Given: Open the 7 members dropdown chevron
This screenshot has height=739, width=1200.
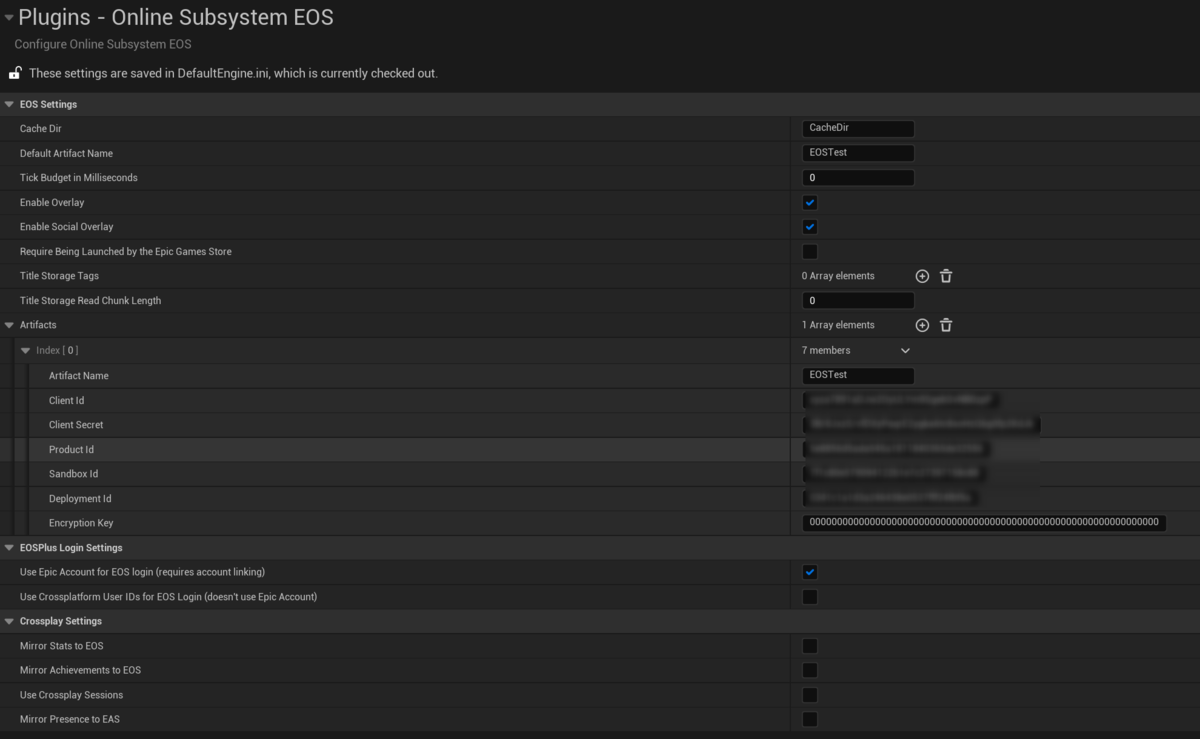Looking at the screenshot, I should [905, 351].
